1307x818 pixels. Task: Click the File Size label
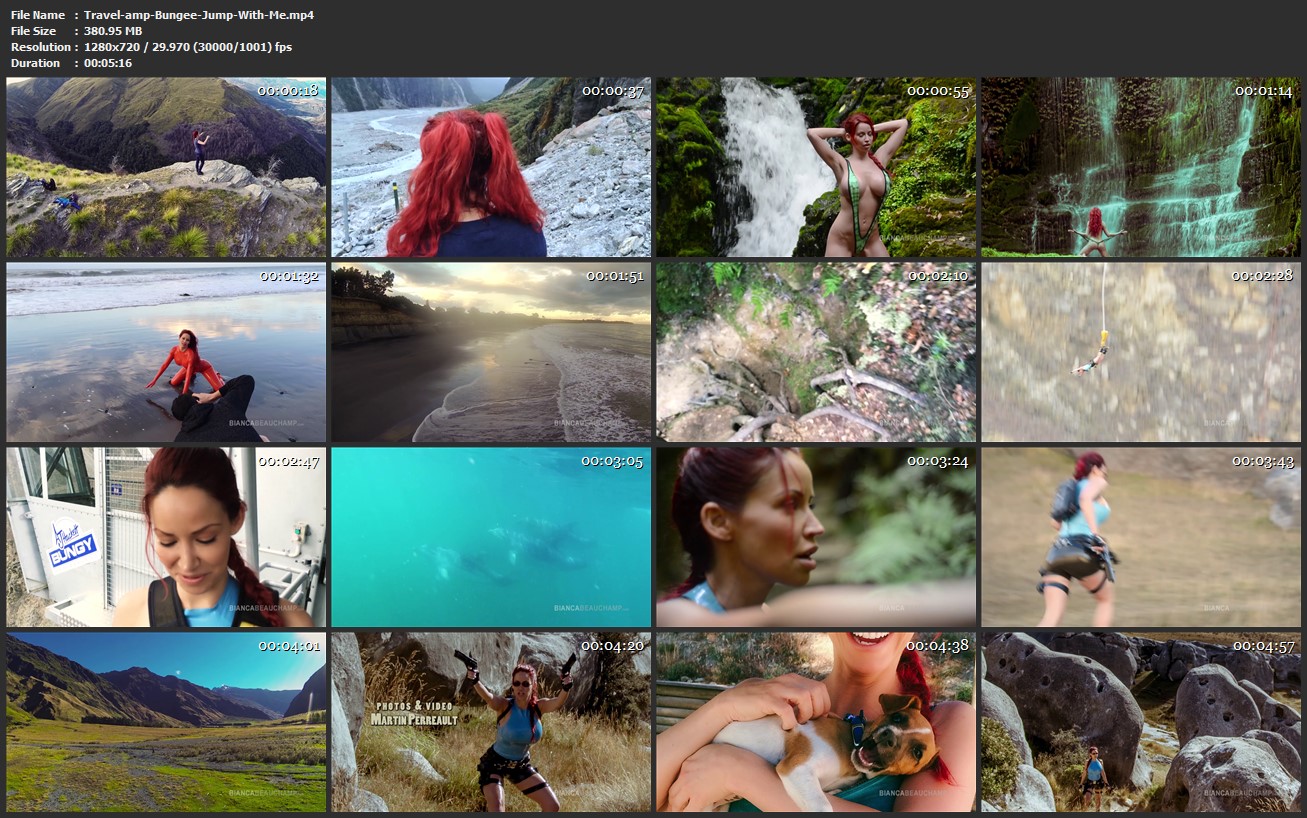click(x=35, y=31)
